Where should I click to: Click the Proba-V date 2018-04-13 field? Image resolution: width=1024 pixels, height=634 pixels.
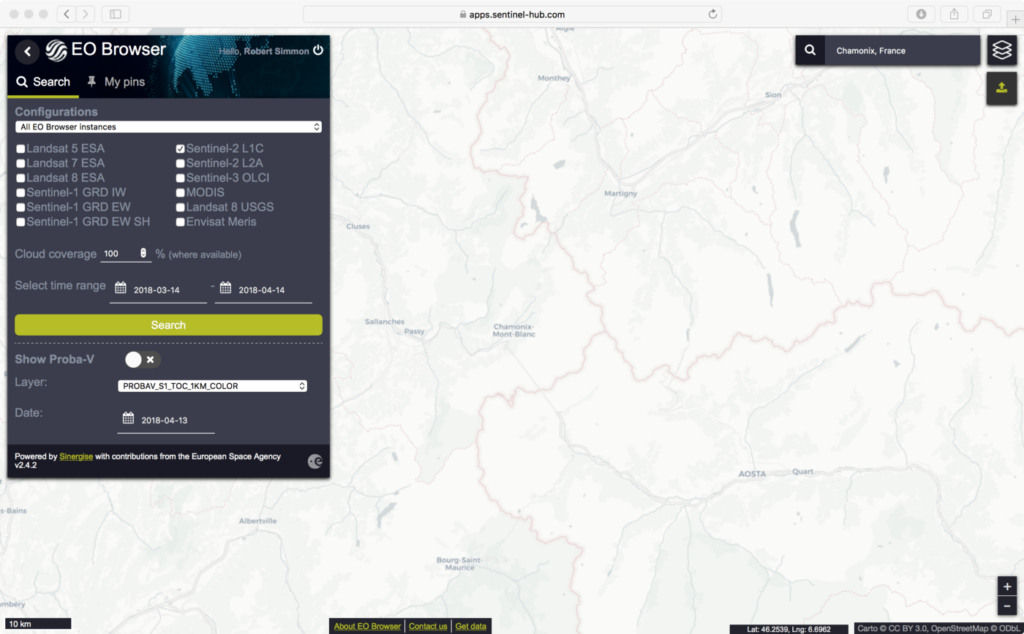166,420
